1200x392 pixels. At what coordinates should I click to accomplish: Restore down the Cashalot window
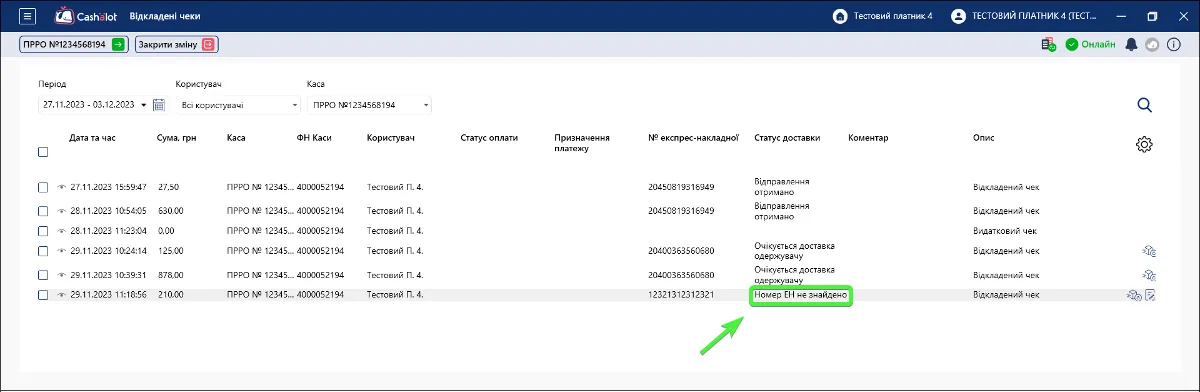click(x=1152, y=16)
